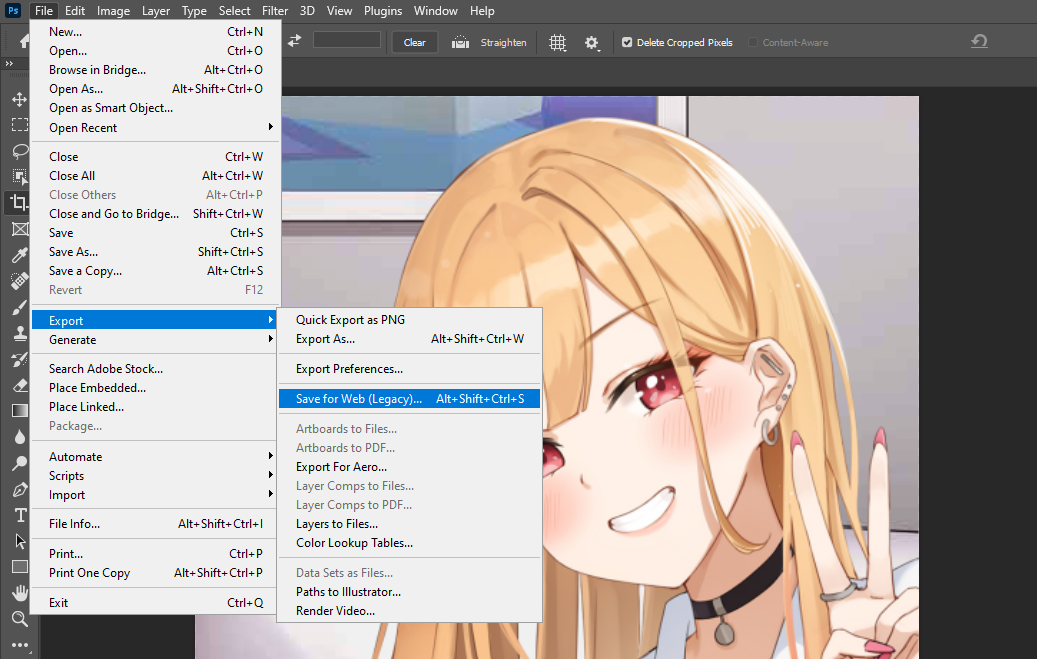The image size is (1037, 659).
Task: Choose Save for Web (Legacy)
Action: [x=409, y=398]
